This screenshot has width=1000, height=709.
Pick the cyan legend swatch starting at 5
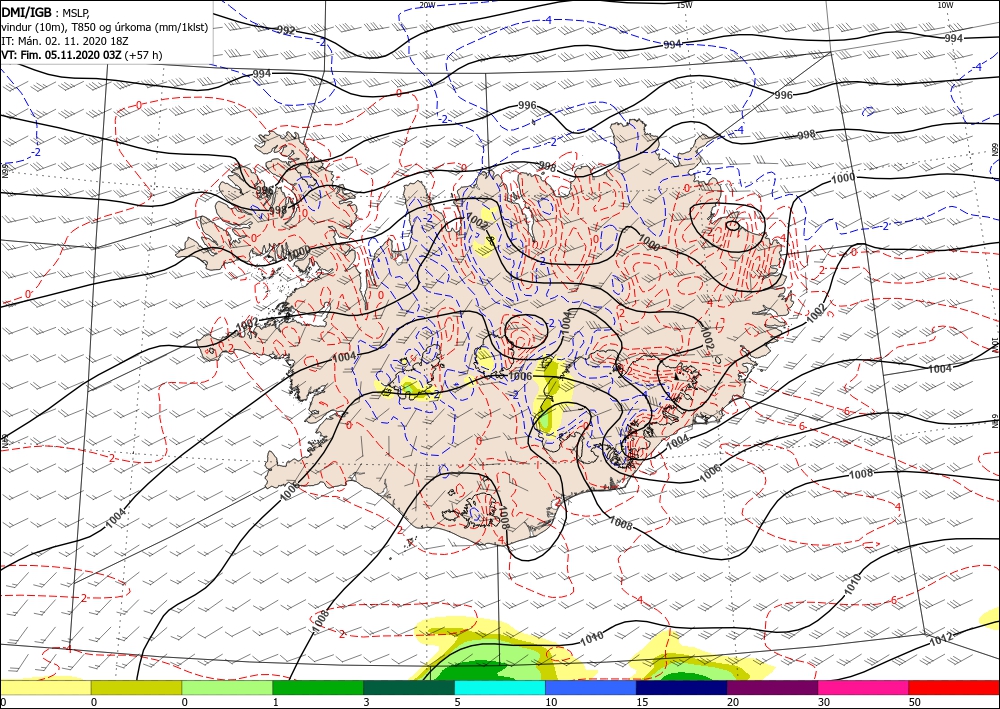click(x=500, y=687)
